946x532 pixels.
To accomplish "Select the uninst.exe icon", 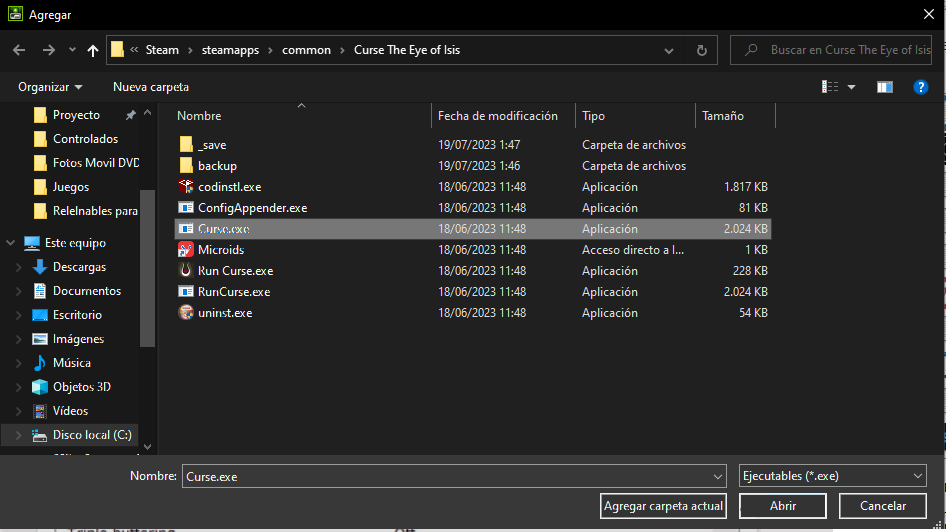I will (x=186, y=312).
